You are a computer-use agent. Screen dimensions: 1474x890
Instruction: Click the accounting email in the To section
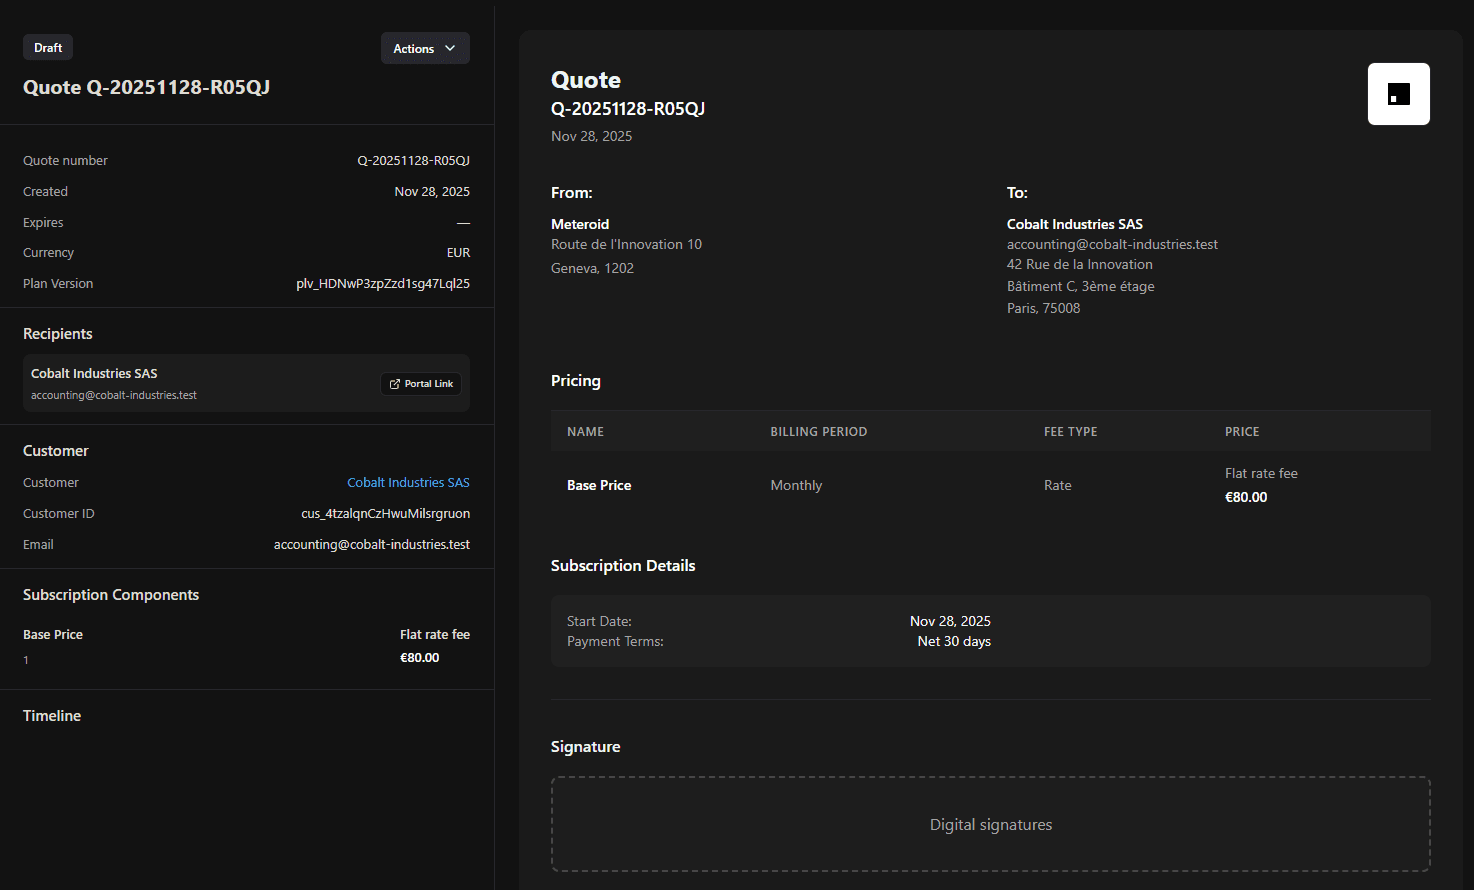click(x=1112, y=244)
